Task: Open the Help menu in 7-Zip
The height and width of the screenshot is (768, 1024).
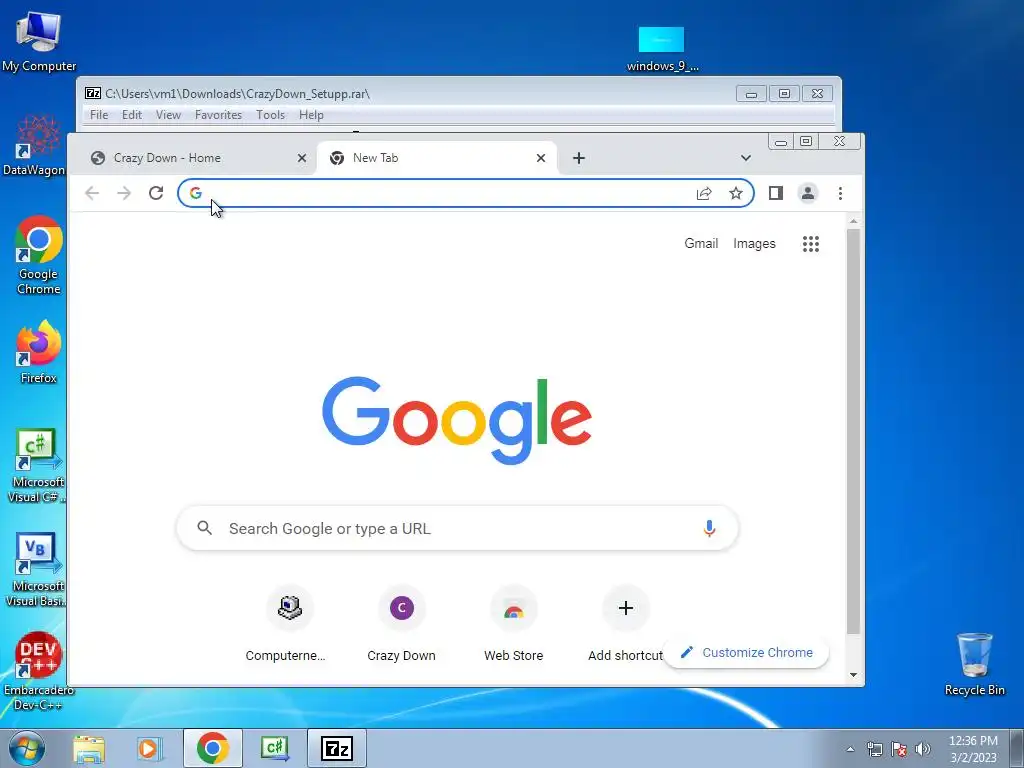Action: 311,115
